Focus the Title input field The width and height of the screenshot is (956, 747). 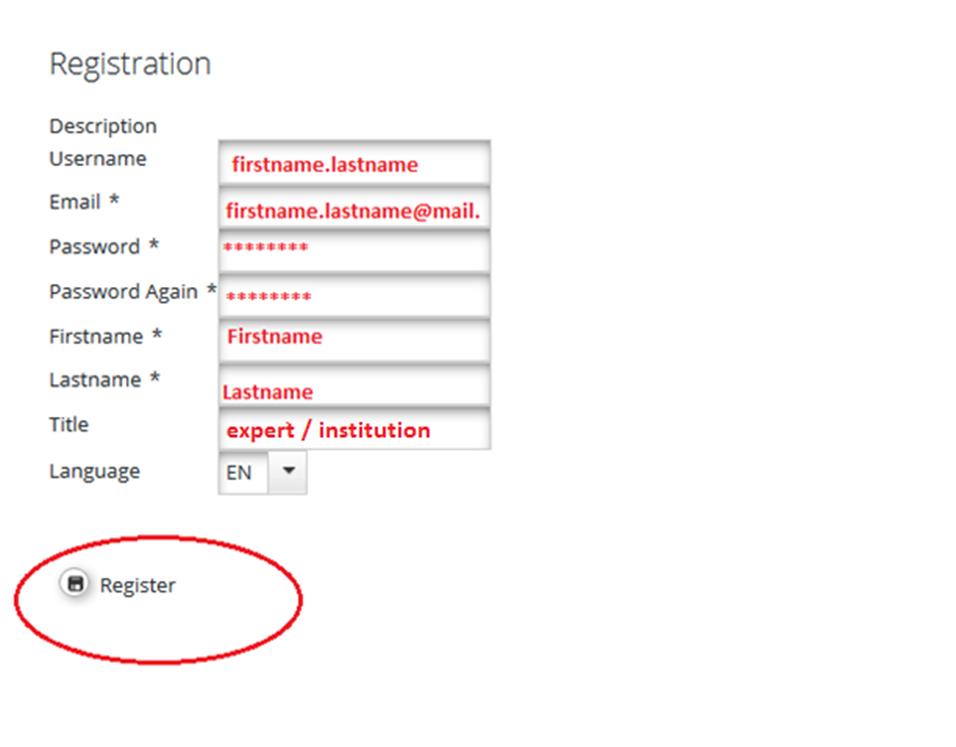[354, 429]
